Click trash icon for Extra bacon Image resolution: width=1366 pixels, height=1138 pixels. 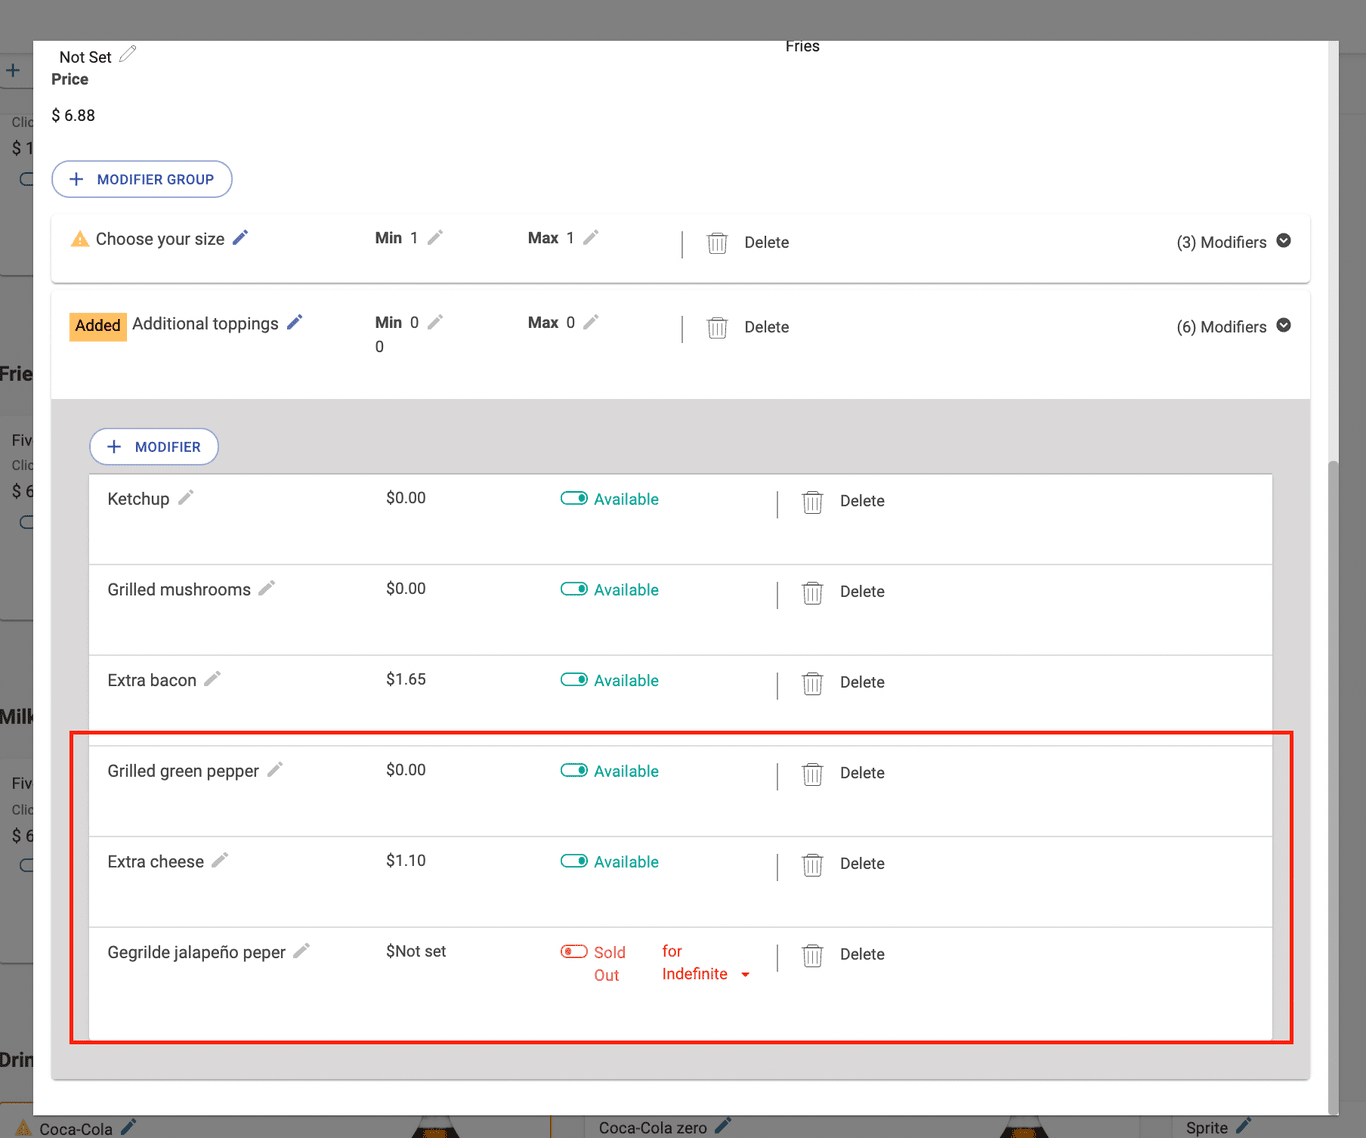point(812,683)
